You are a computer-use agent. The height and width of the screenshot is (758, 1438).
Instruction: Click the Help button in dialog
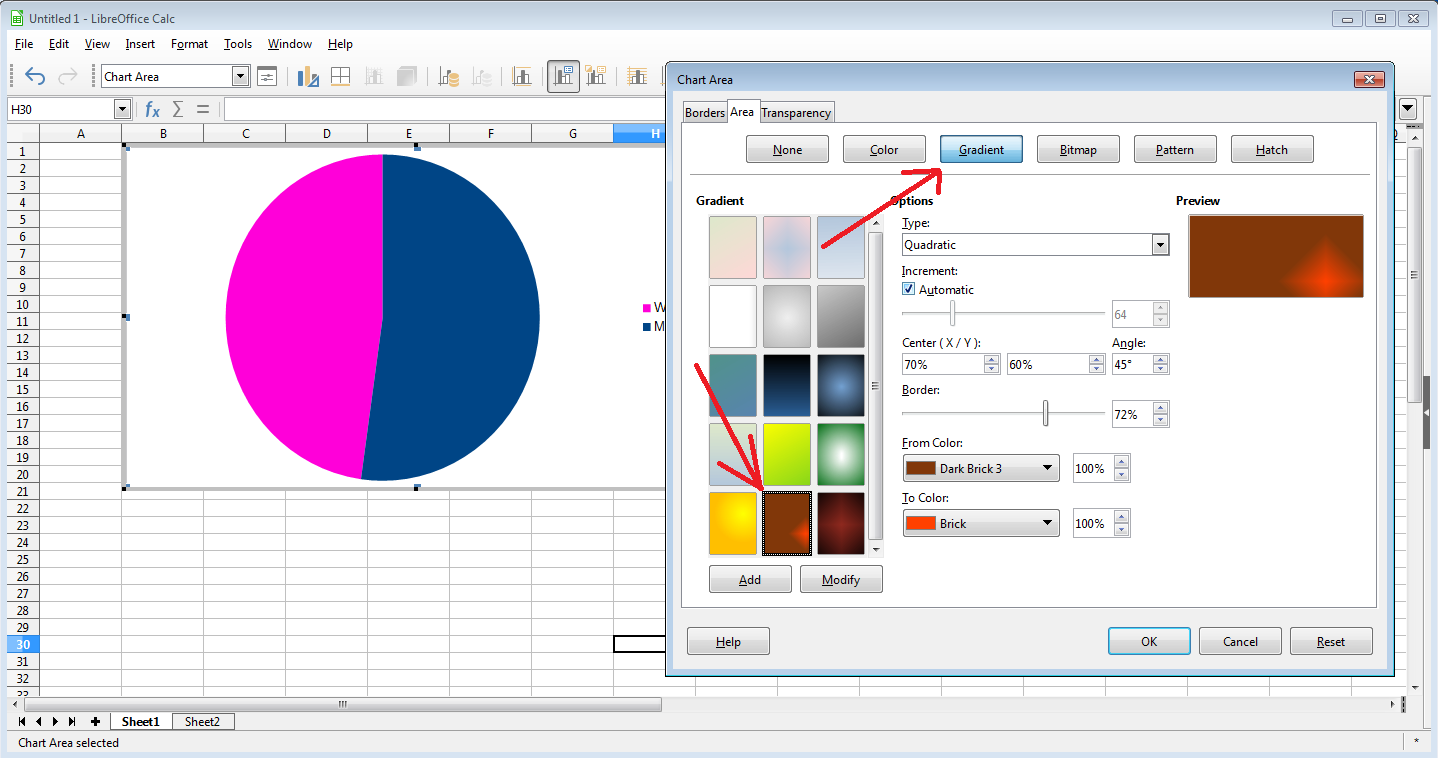pyautogui.click(x=728, y=641)
